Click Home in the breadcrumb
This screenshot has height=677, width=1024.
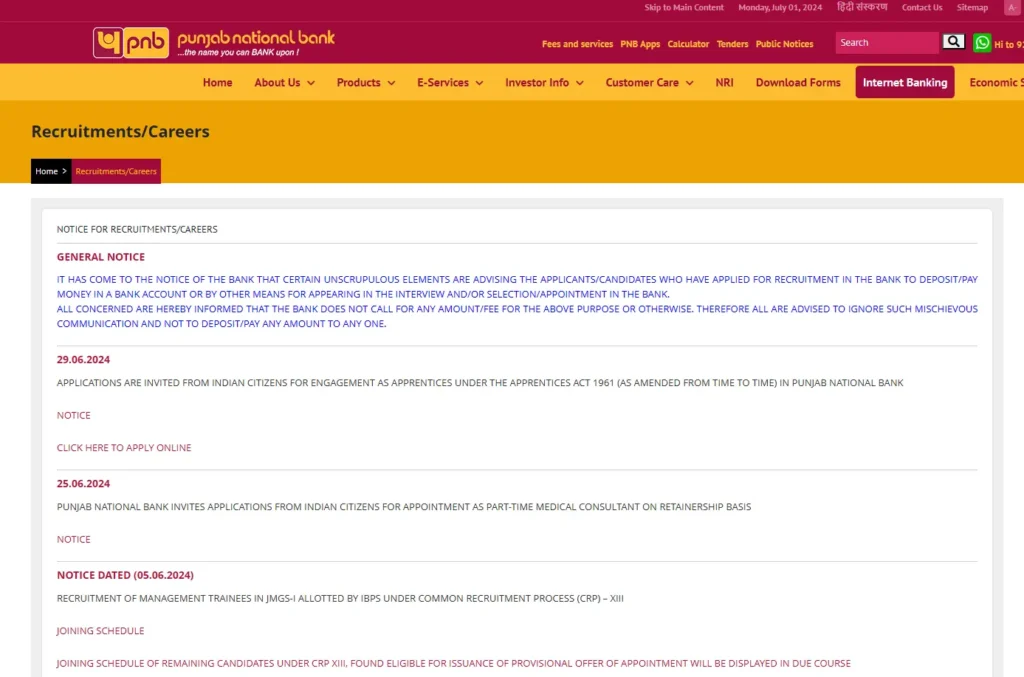(x=46, y=171)
